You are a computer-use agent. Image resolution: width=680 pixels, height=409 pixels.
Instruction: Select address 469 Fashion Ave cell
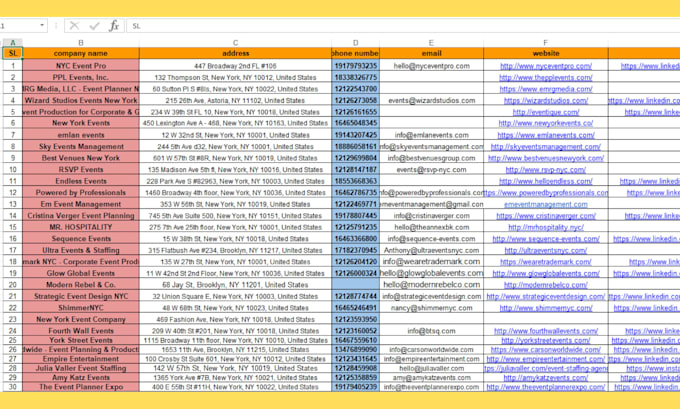[235, 319]
